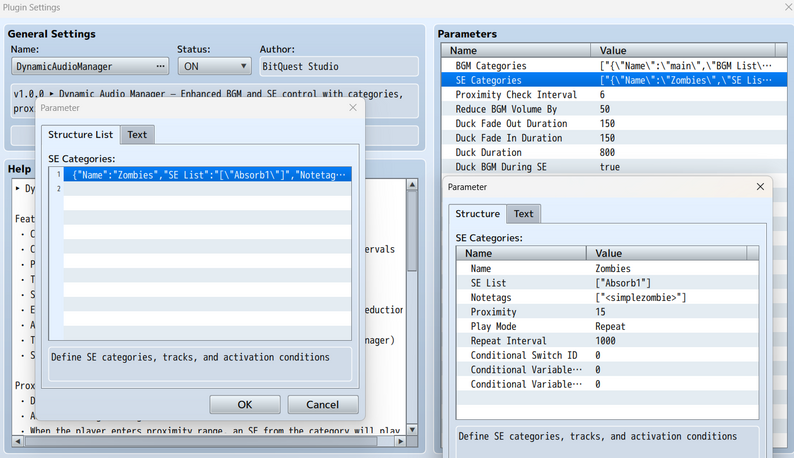Click Help horizontal scroll right arrow

tap(401, 441)
